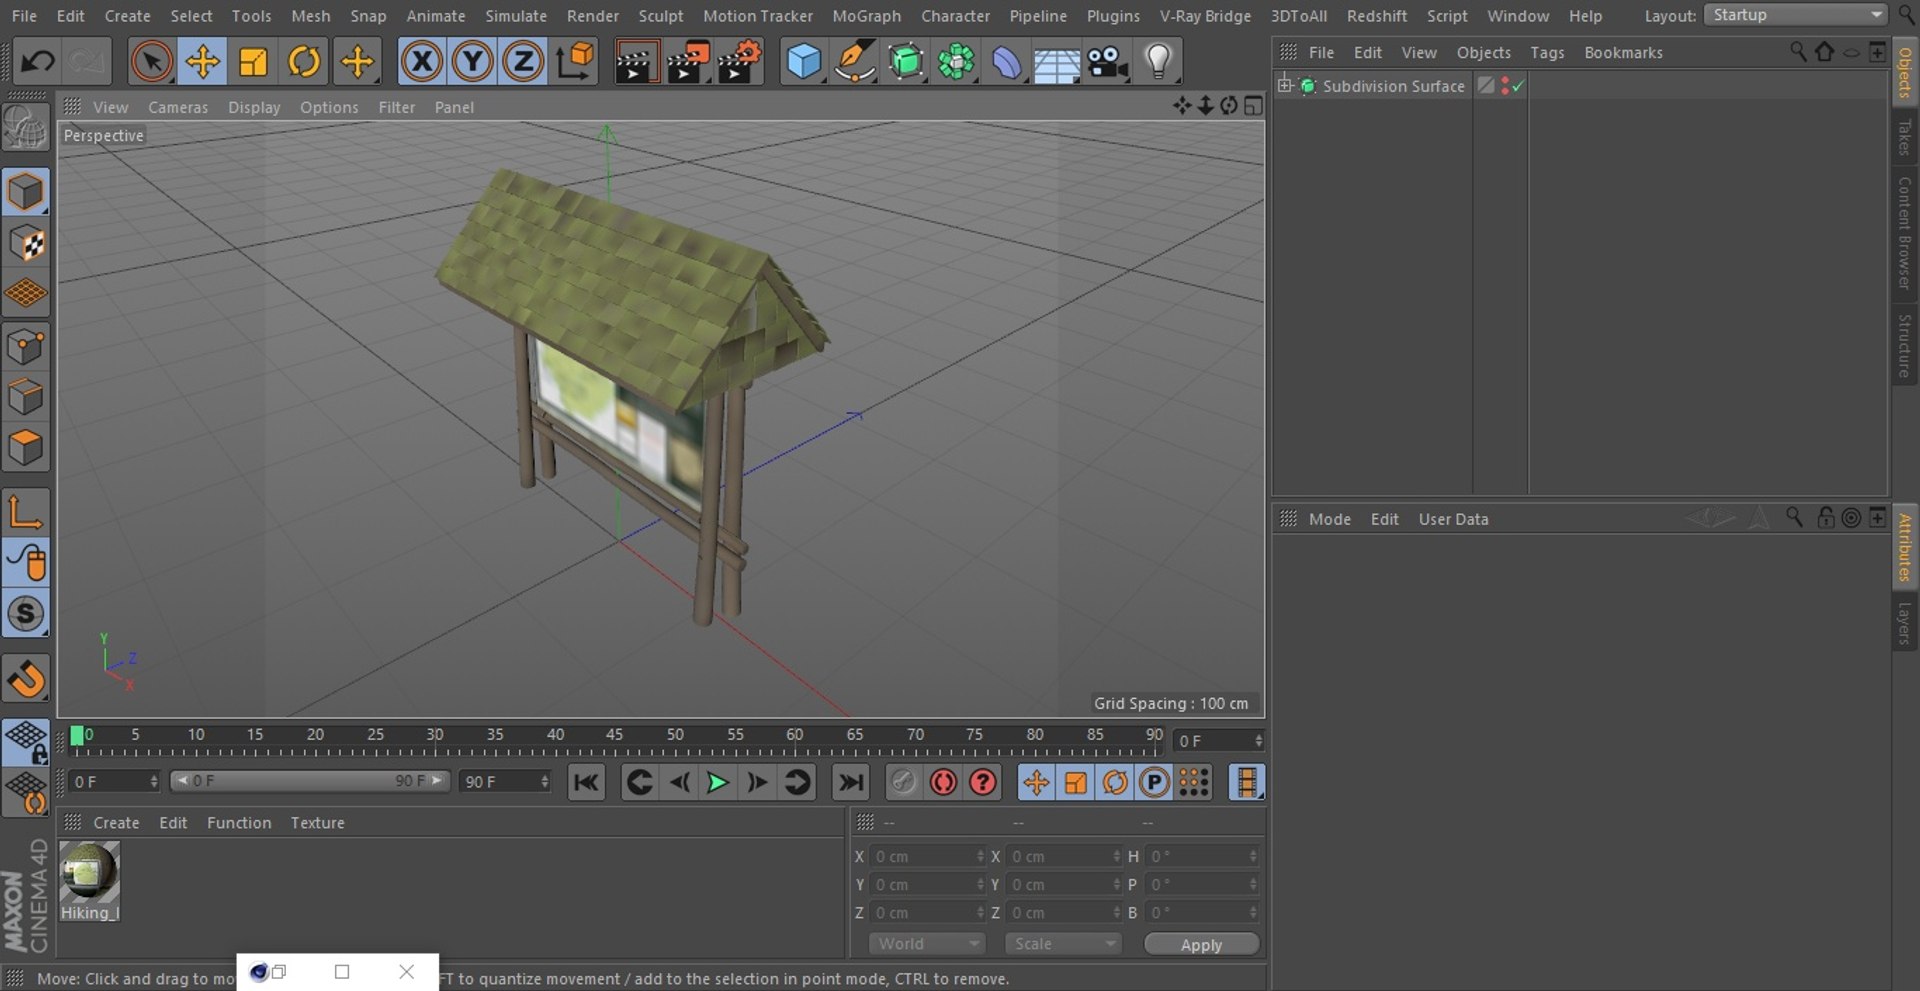Open the File menu
Image resolution: width=1920 pixels, height=991 pixels.
24,16
